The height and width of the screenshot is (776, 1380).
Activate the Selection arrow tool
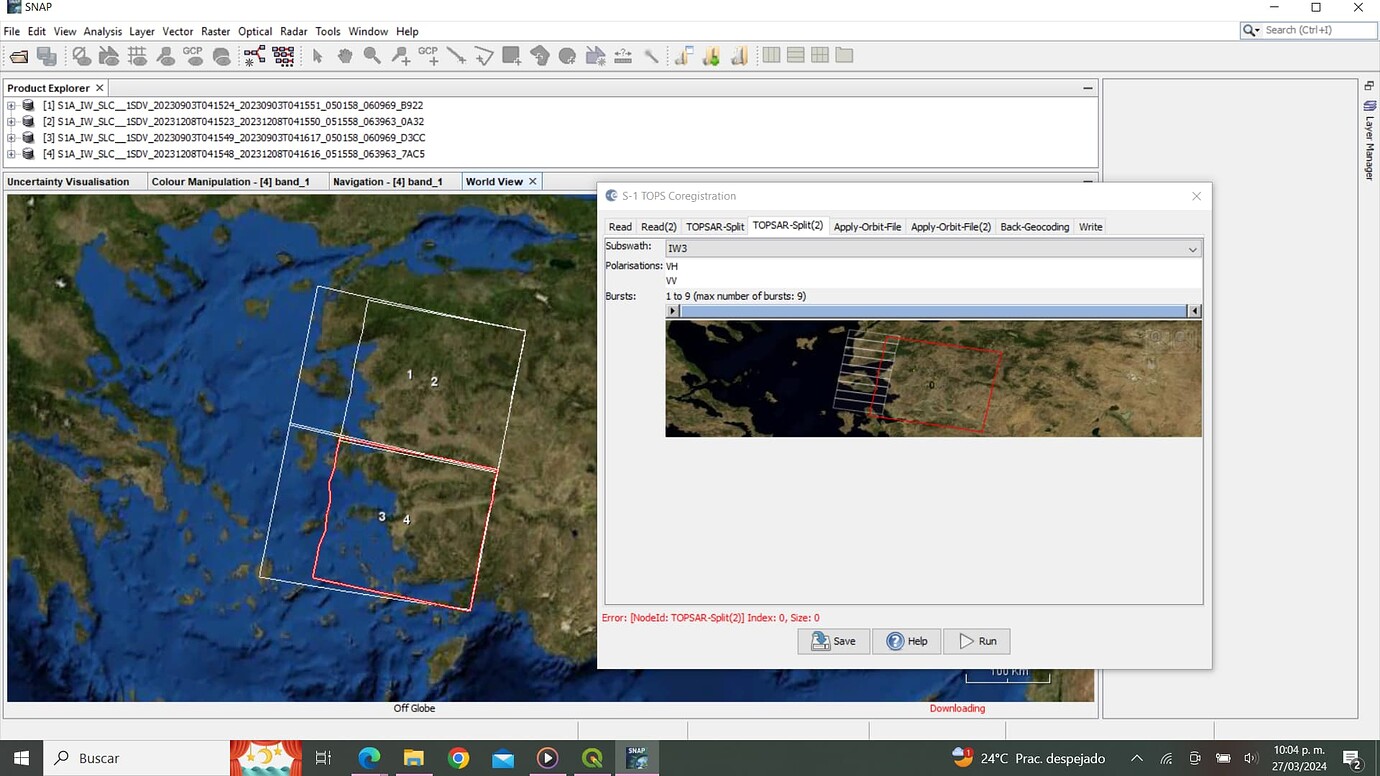click(x=316, y=55)
